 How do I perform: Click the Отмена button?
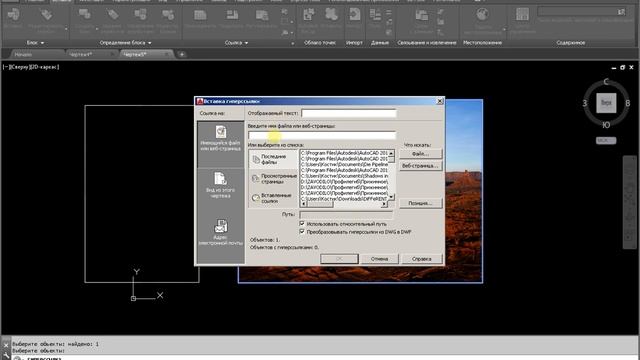click(x=379, y=259)
